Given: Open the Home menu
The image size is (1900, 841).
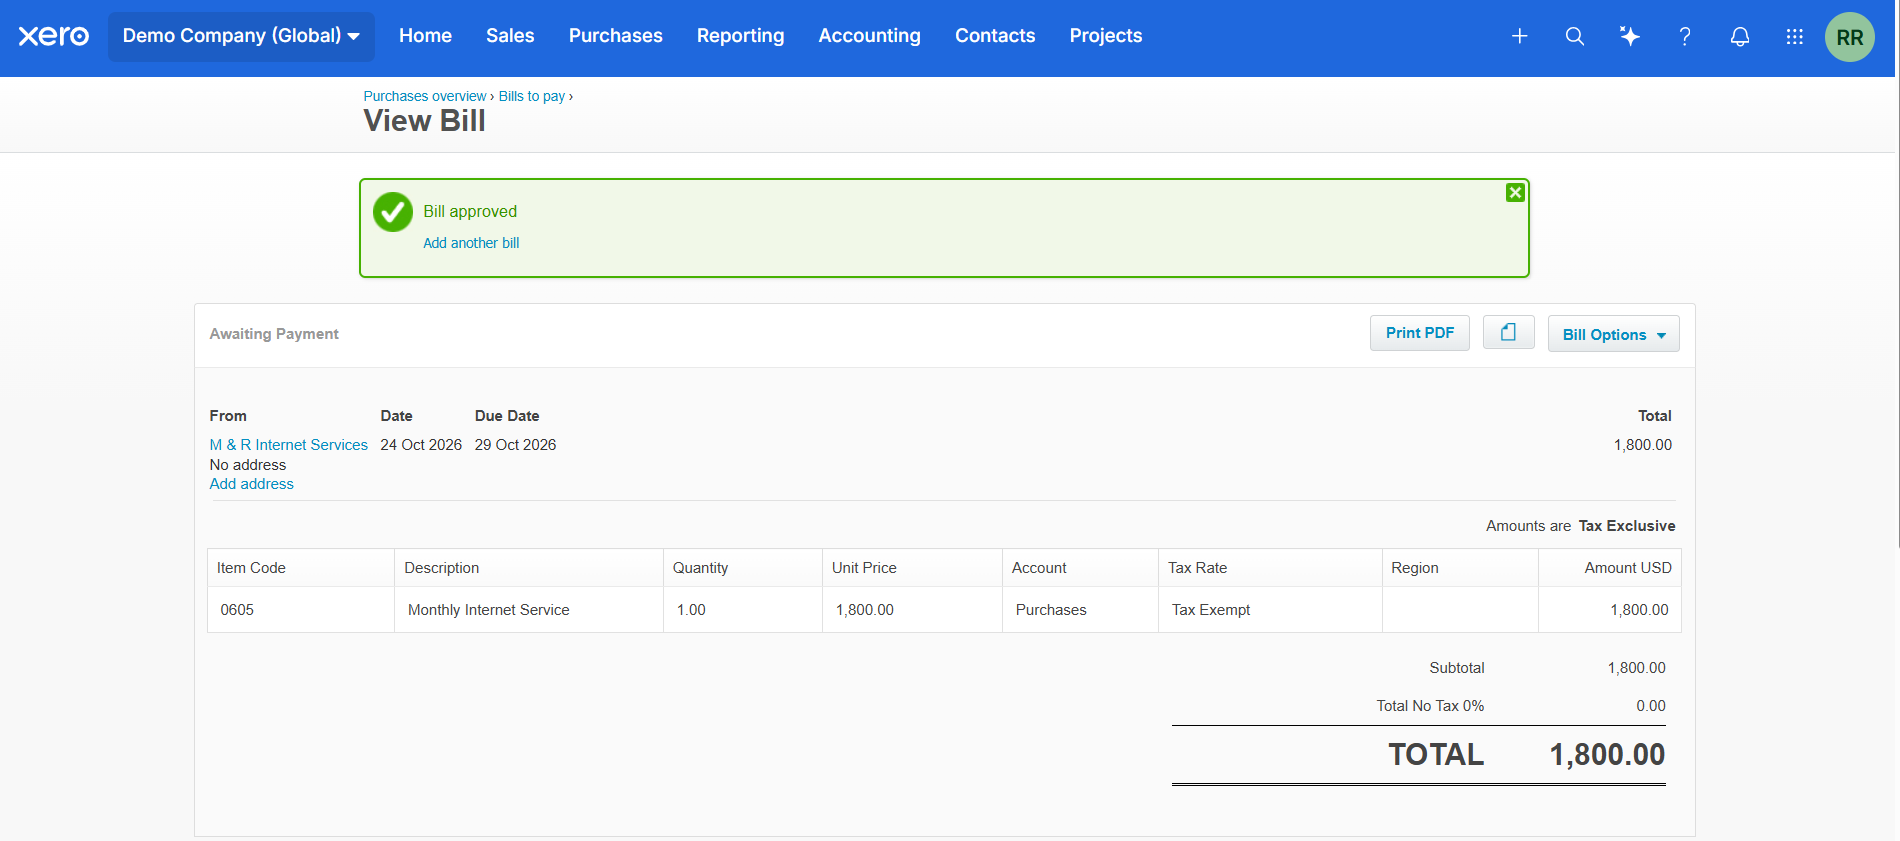Looking at the screenshot, I should pos(425,36).
